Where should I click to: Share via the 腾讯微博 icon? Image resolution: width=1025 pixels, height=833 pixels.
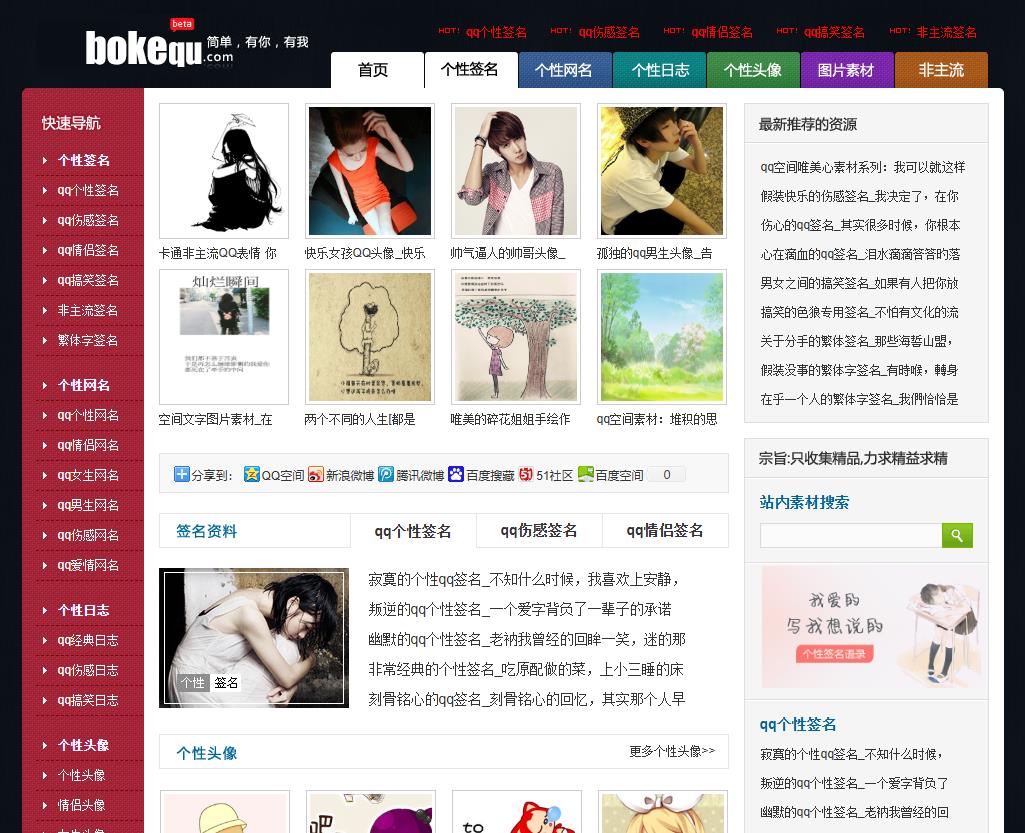click(x=386, y=474)
